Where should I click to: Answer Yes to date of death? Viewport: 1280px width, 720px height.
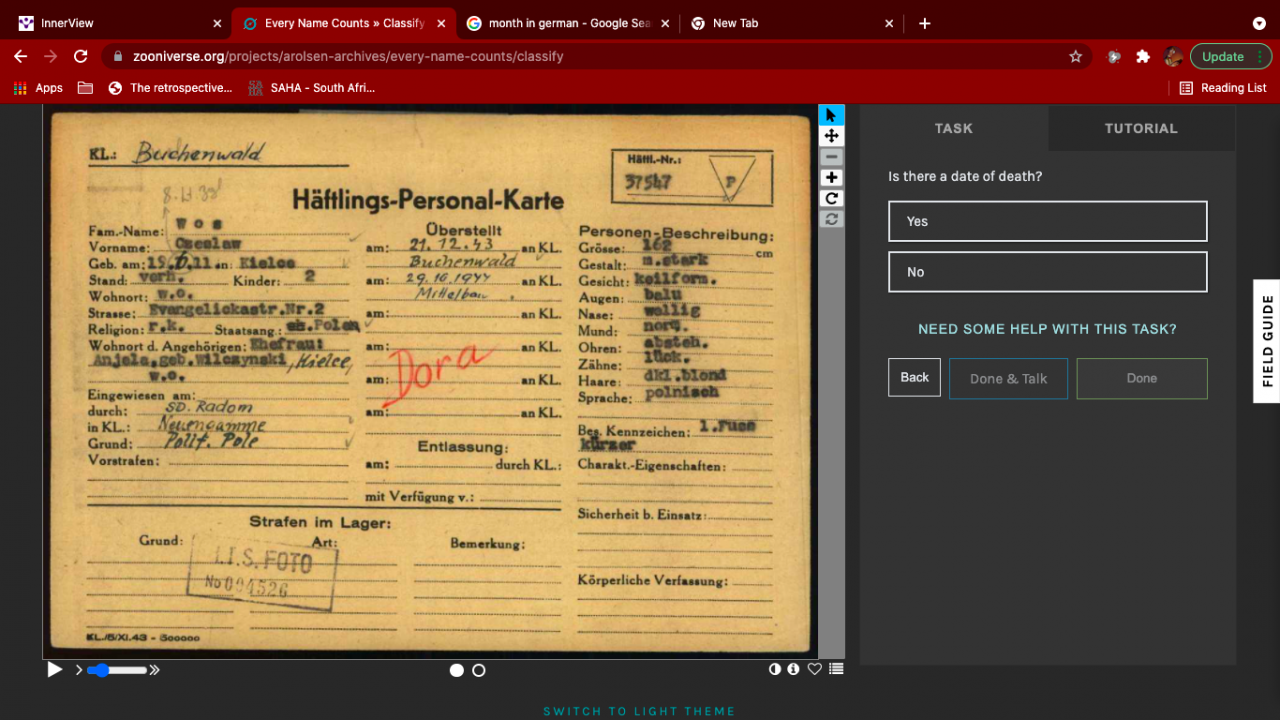tap(1048, 221)
